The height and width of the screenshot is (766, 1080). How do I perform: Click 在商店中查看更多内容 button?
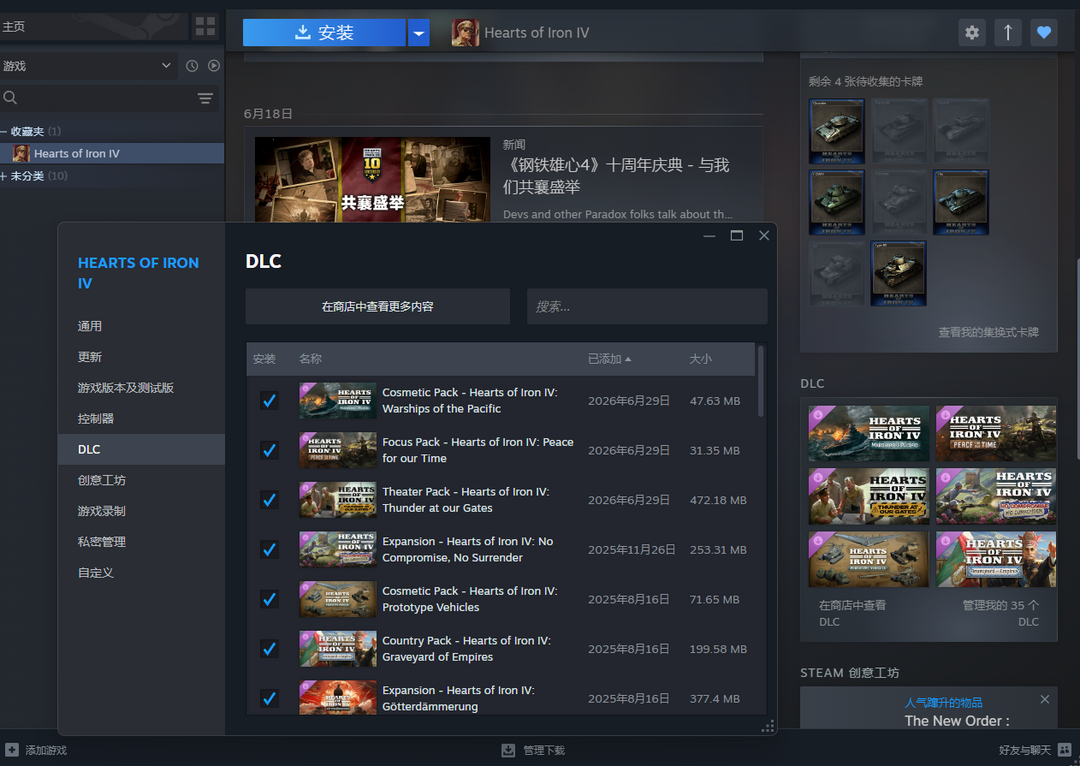(x=377, y=307)
